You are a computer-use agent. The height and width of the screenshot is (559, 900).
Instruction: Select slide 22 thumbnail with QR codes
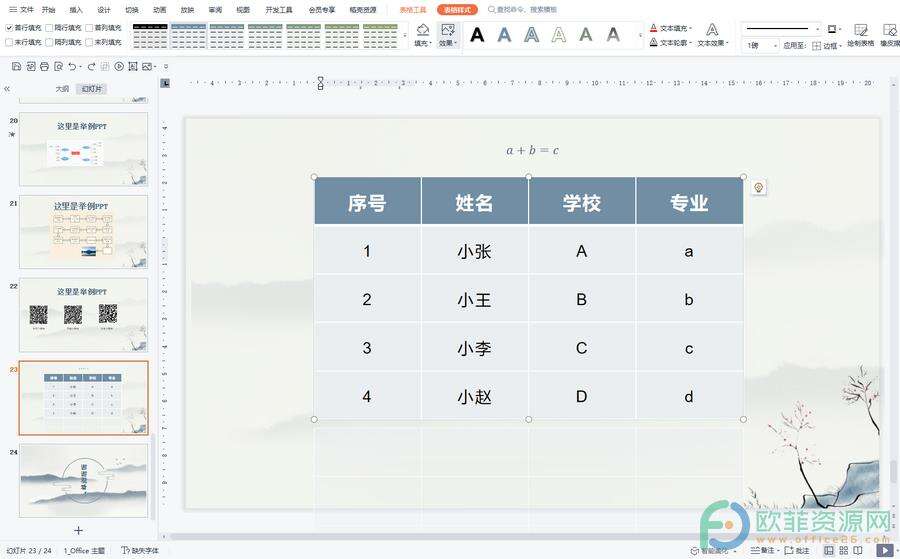click(x=83, y=315)
